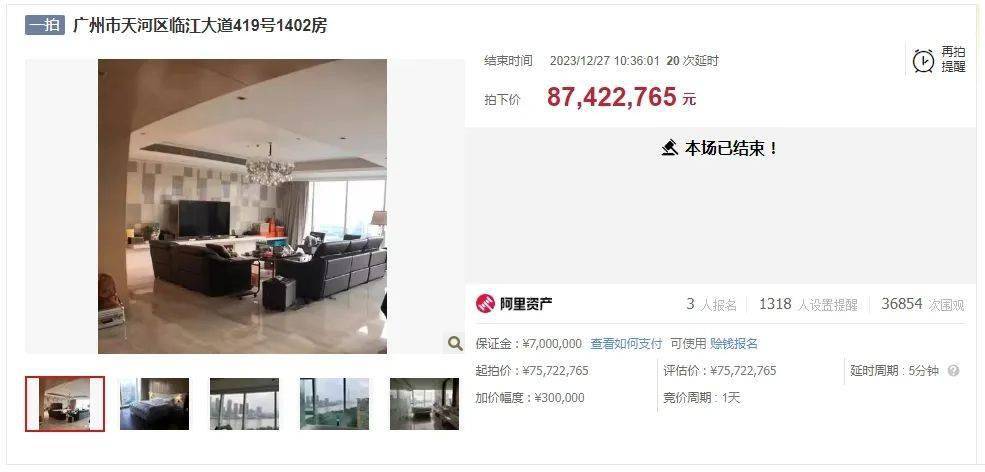Click the 阿里资产 brand name text
985x472 pixels.
click(526, 304)
